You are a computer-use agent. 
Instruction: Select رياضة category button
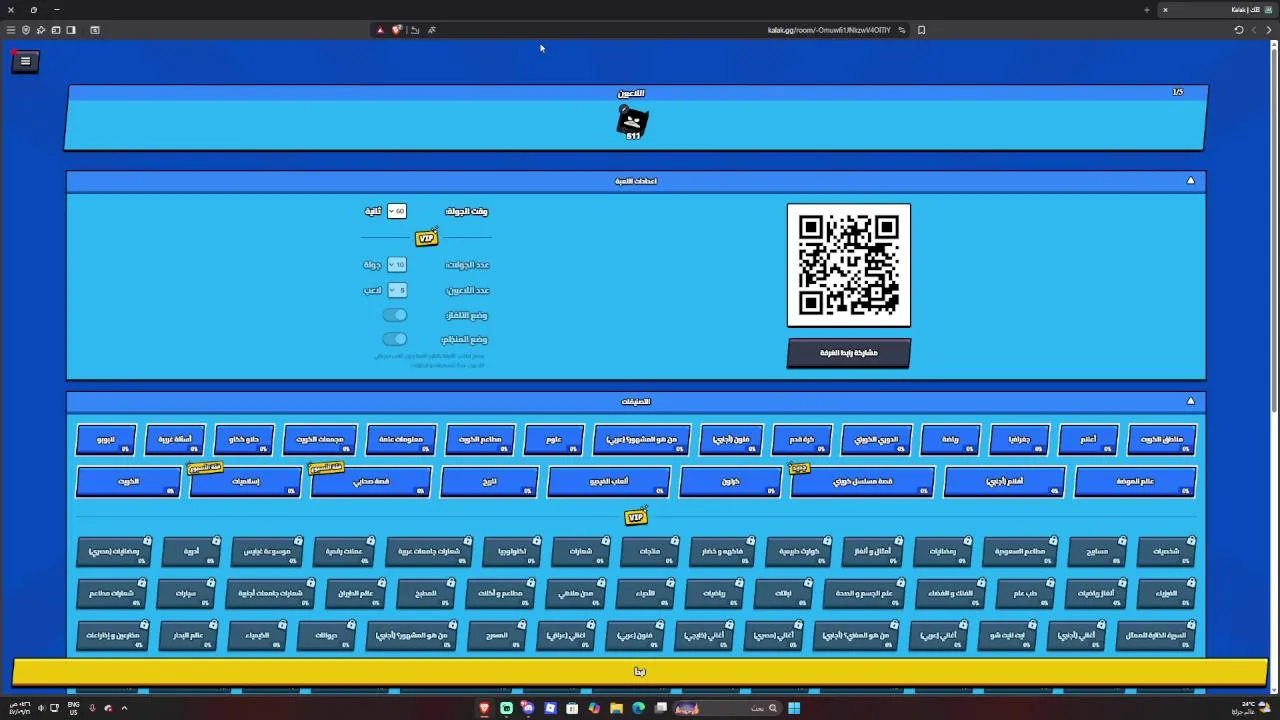951,440
